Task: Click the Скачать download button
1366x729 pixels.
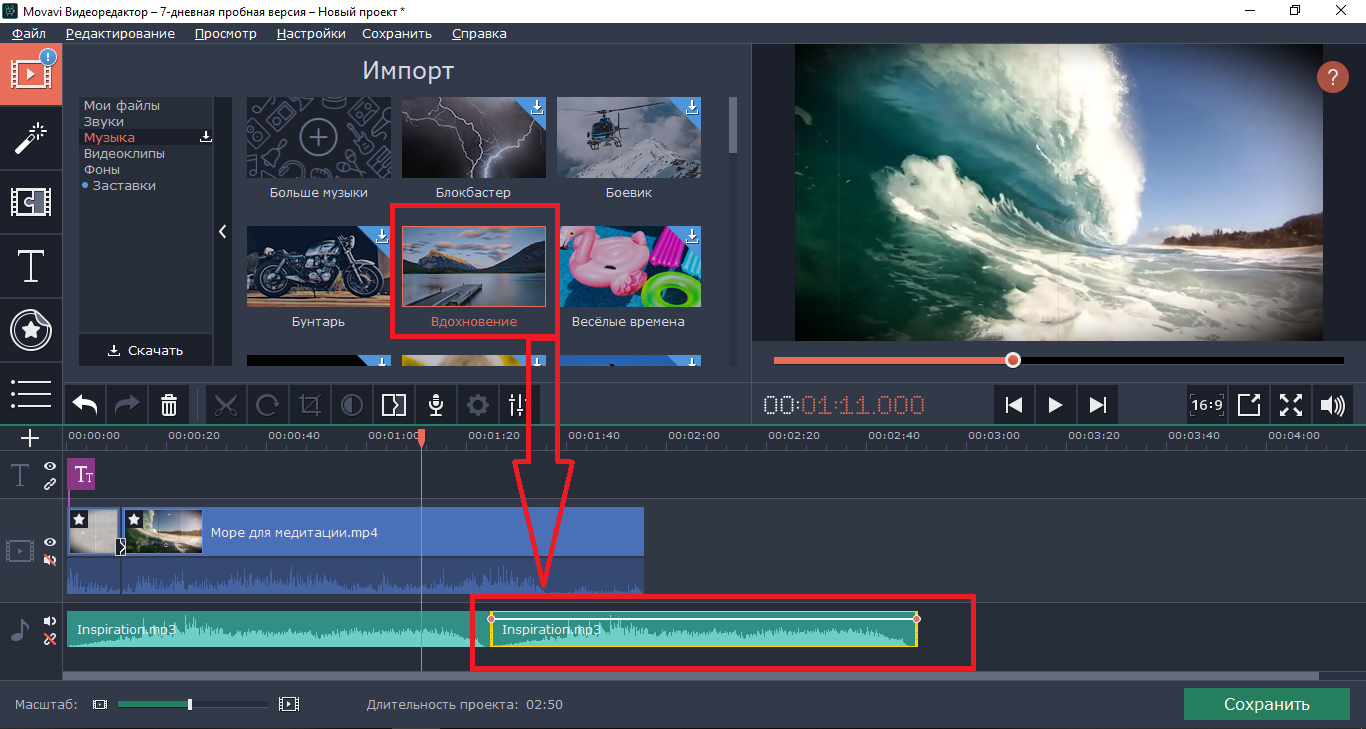Action: [x=146, y=350]
